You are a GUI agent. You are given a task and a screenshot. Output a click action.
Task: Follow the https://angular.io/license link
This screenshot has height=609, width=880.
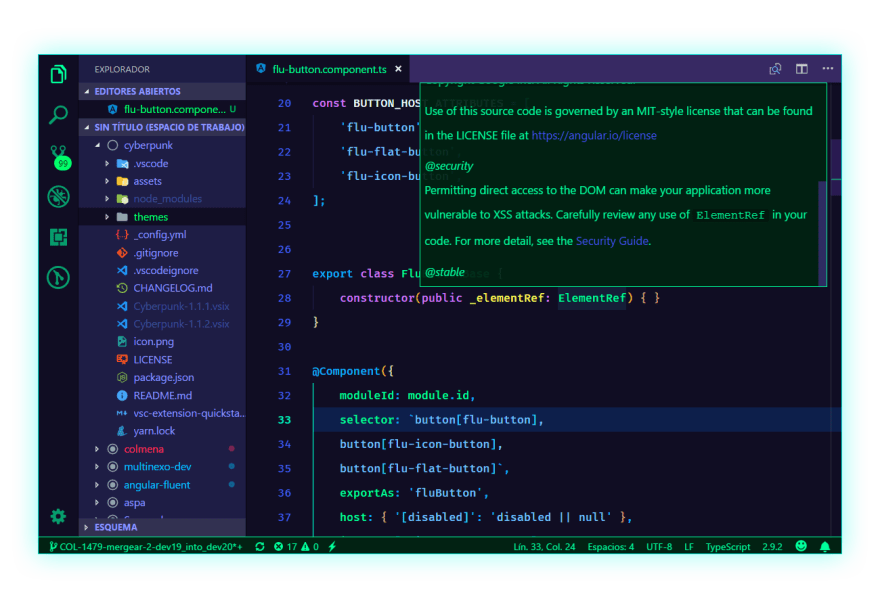(594, 135)
